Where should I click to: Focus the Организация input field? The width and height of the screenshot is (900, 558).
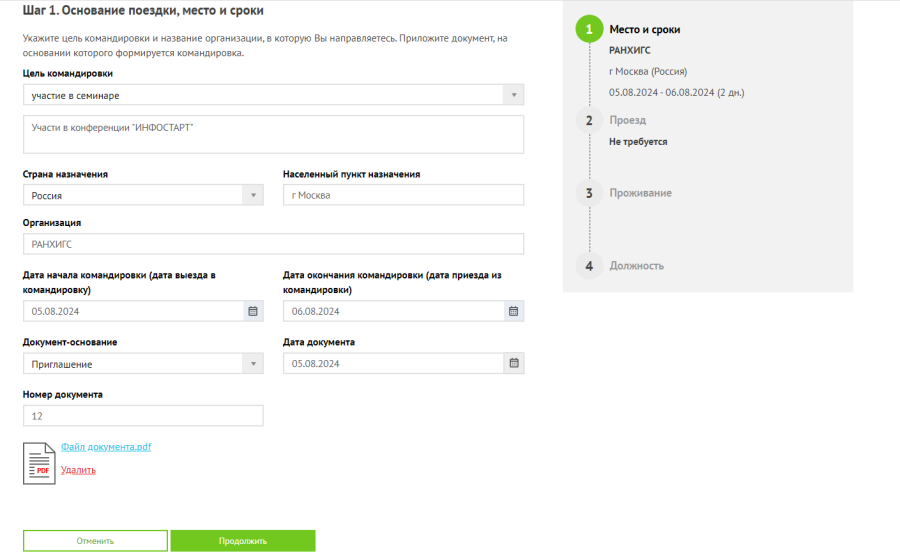pos(273,244)
